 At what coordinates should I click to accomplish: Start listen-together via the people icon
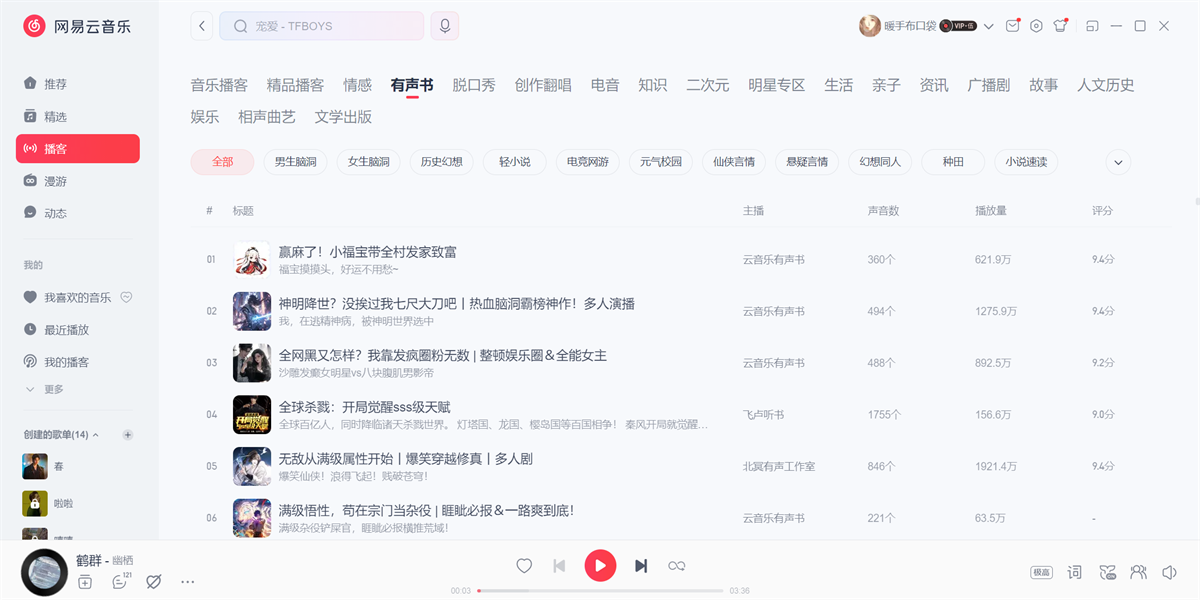click(1138, 572)
